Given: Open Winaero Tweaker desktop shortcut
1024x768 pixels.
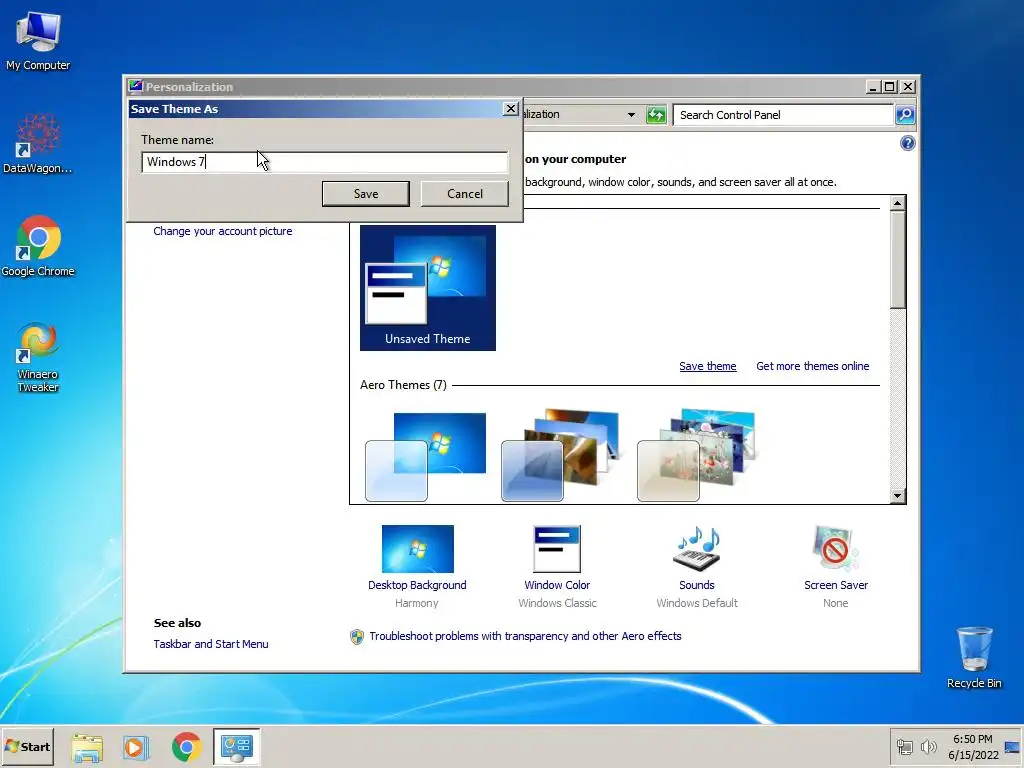Looking at the screenshot, I should click(x=38, y=357).
